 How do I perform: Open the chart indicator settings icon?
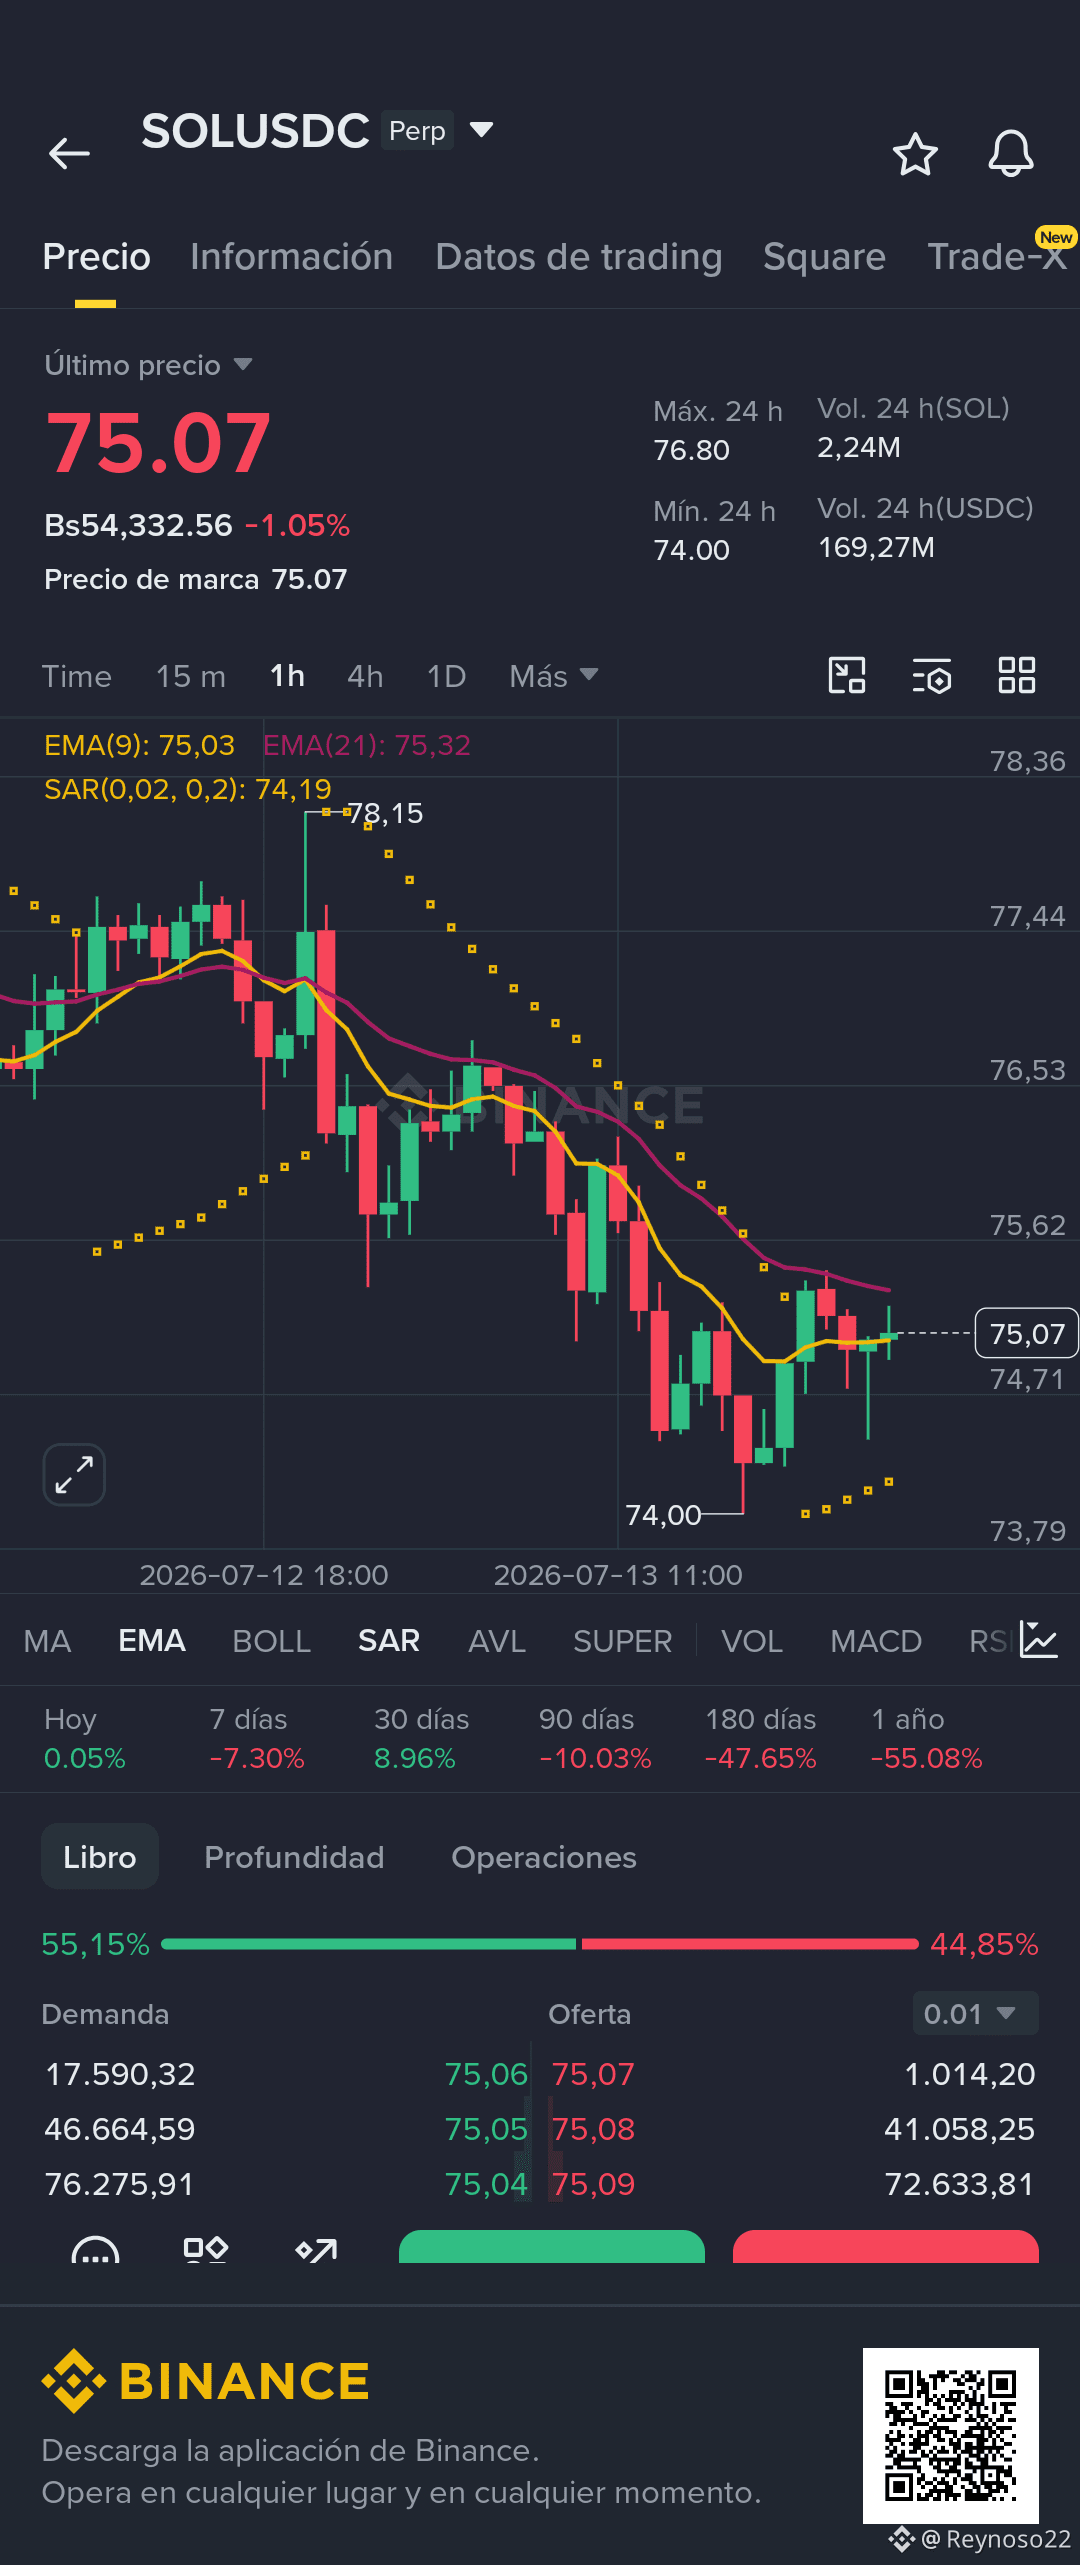(x=932, y=676)
